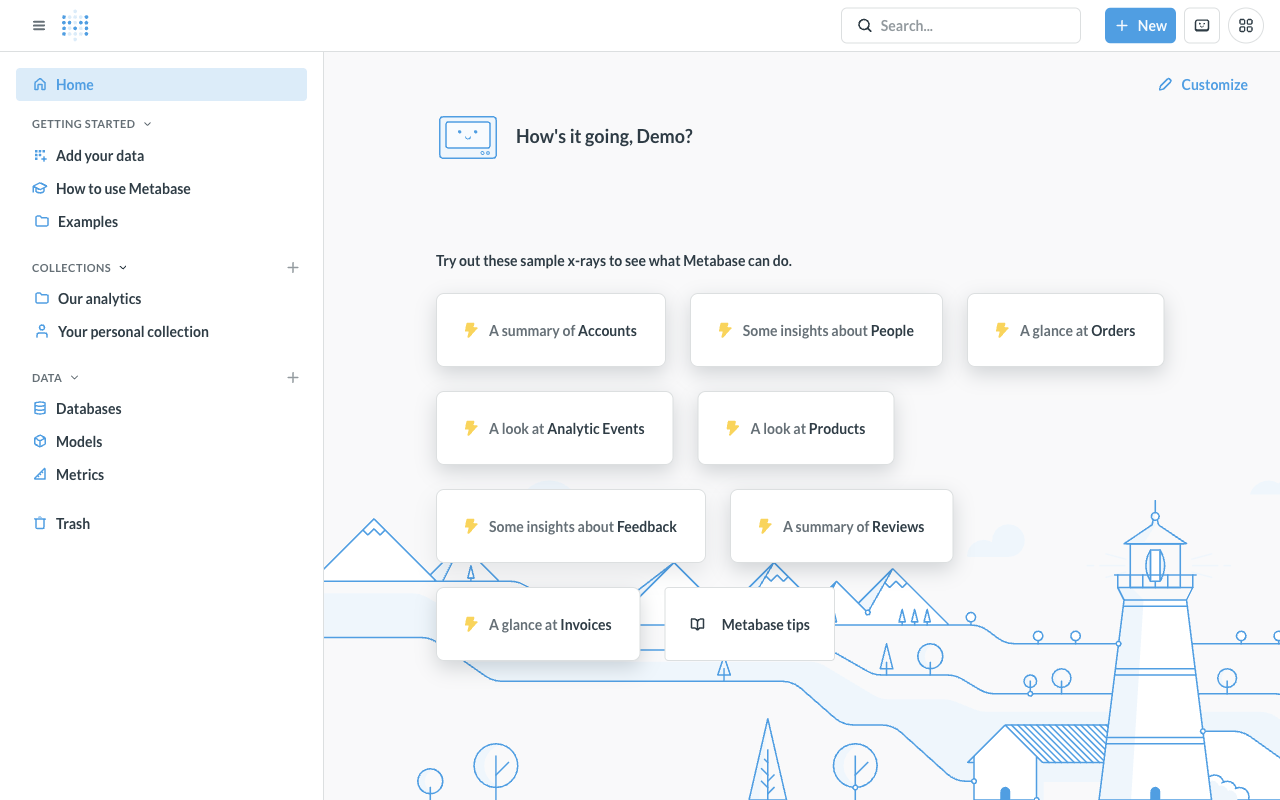Click the Add your data icon
The height and width of the screenshot is (800, 1280).
(40, 156)
